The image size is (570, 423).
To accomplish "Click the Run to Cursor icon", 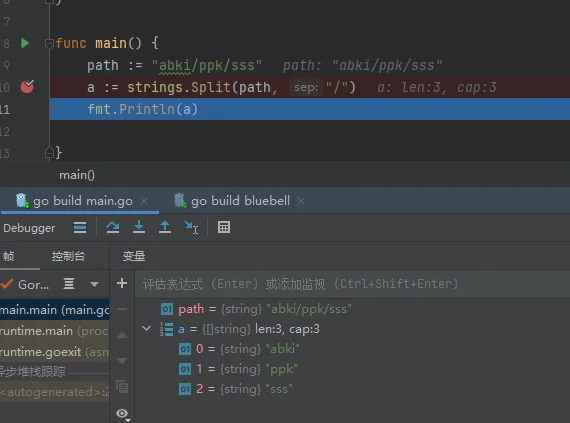I will coord(191,227).
